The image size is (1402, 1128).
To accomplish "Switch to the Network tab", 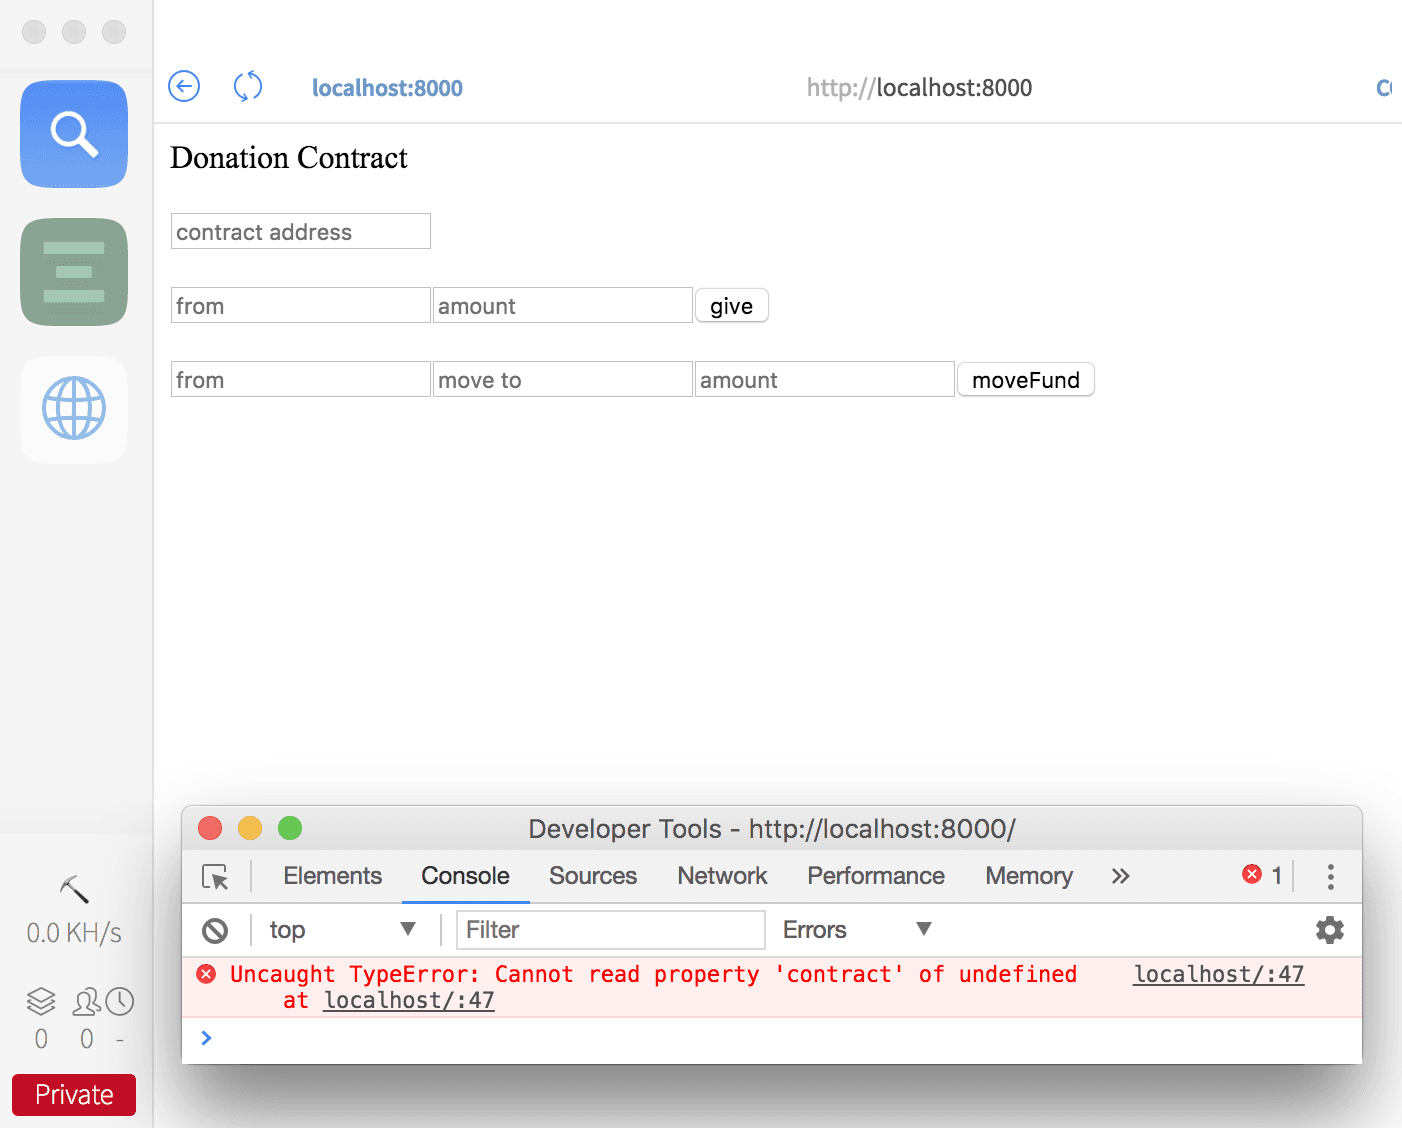I will [722, 876].
